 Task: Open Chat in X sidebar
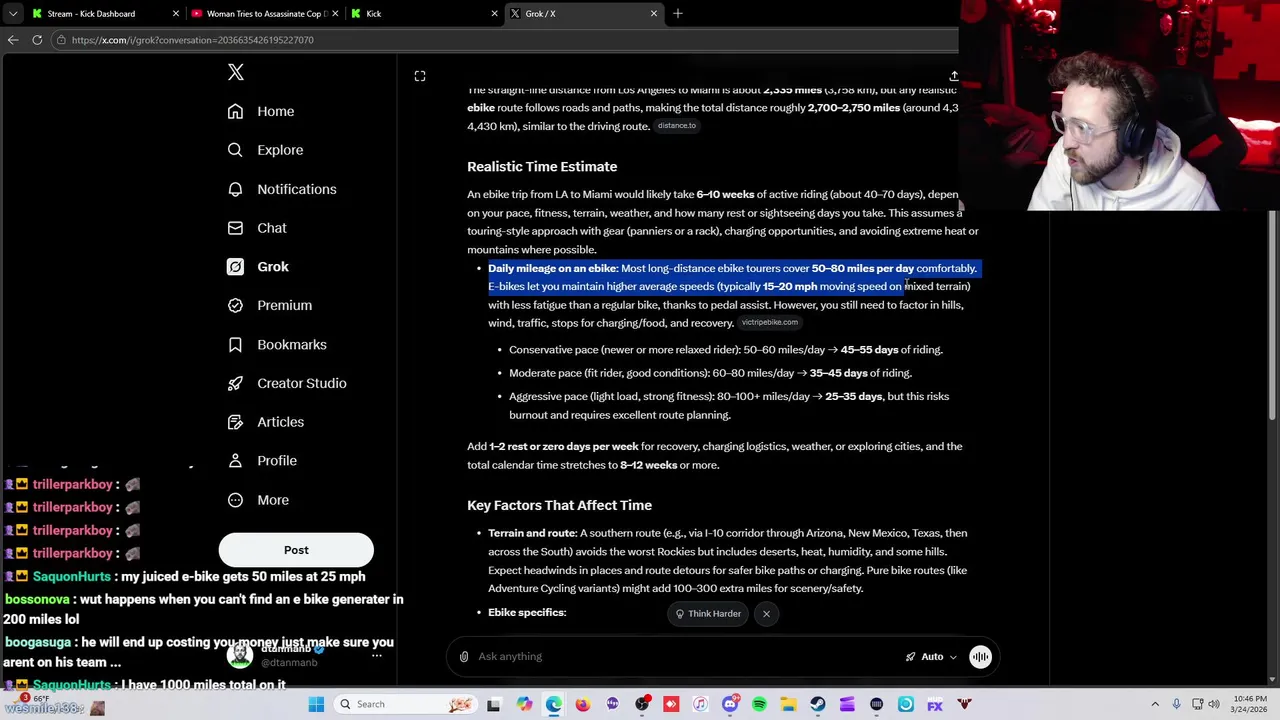pos(257,228)
